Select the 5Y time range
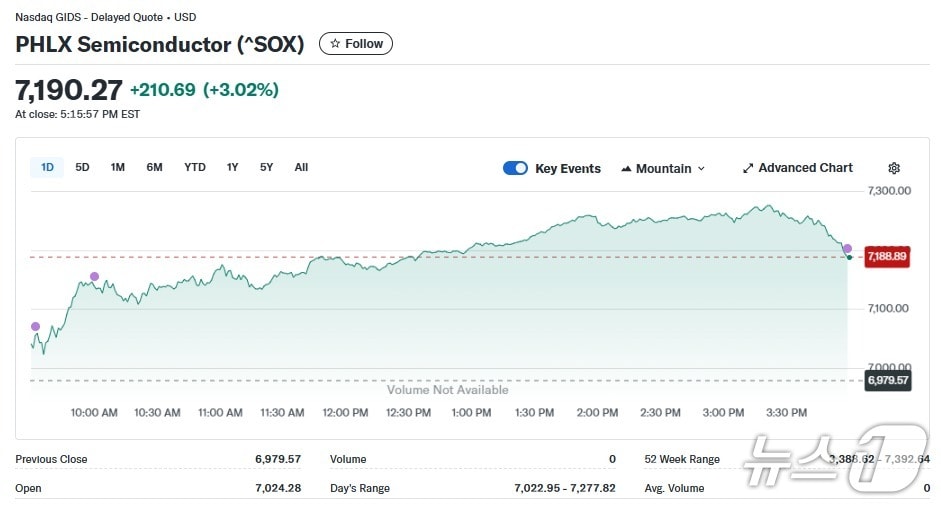Screen dimensions: 941x506 point(266,167)
